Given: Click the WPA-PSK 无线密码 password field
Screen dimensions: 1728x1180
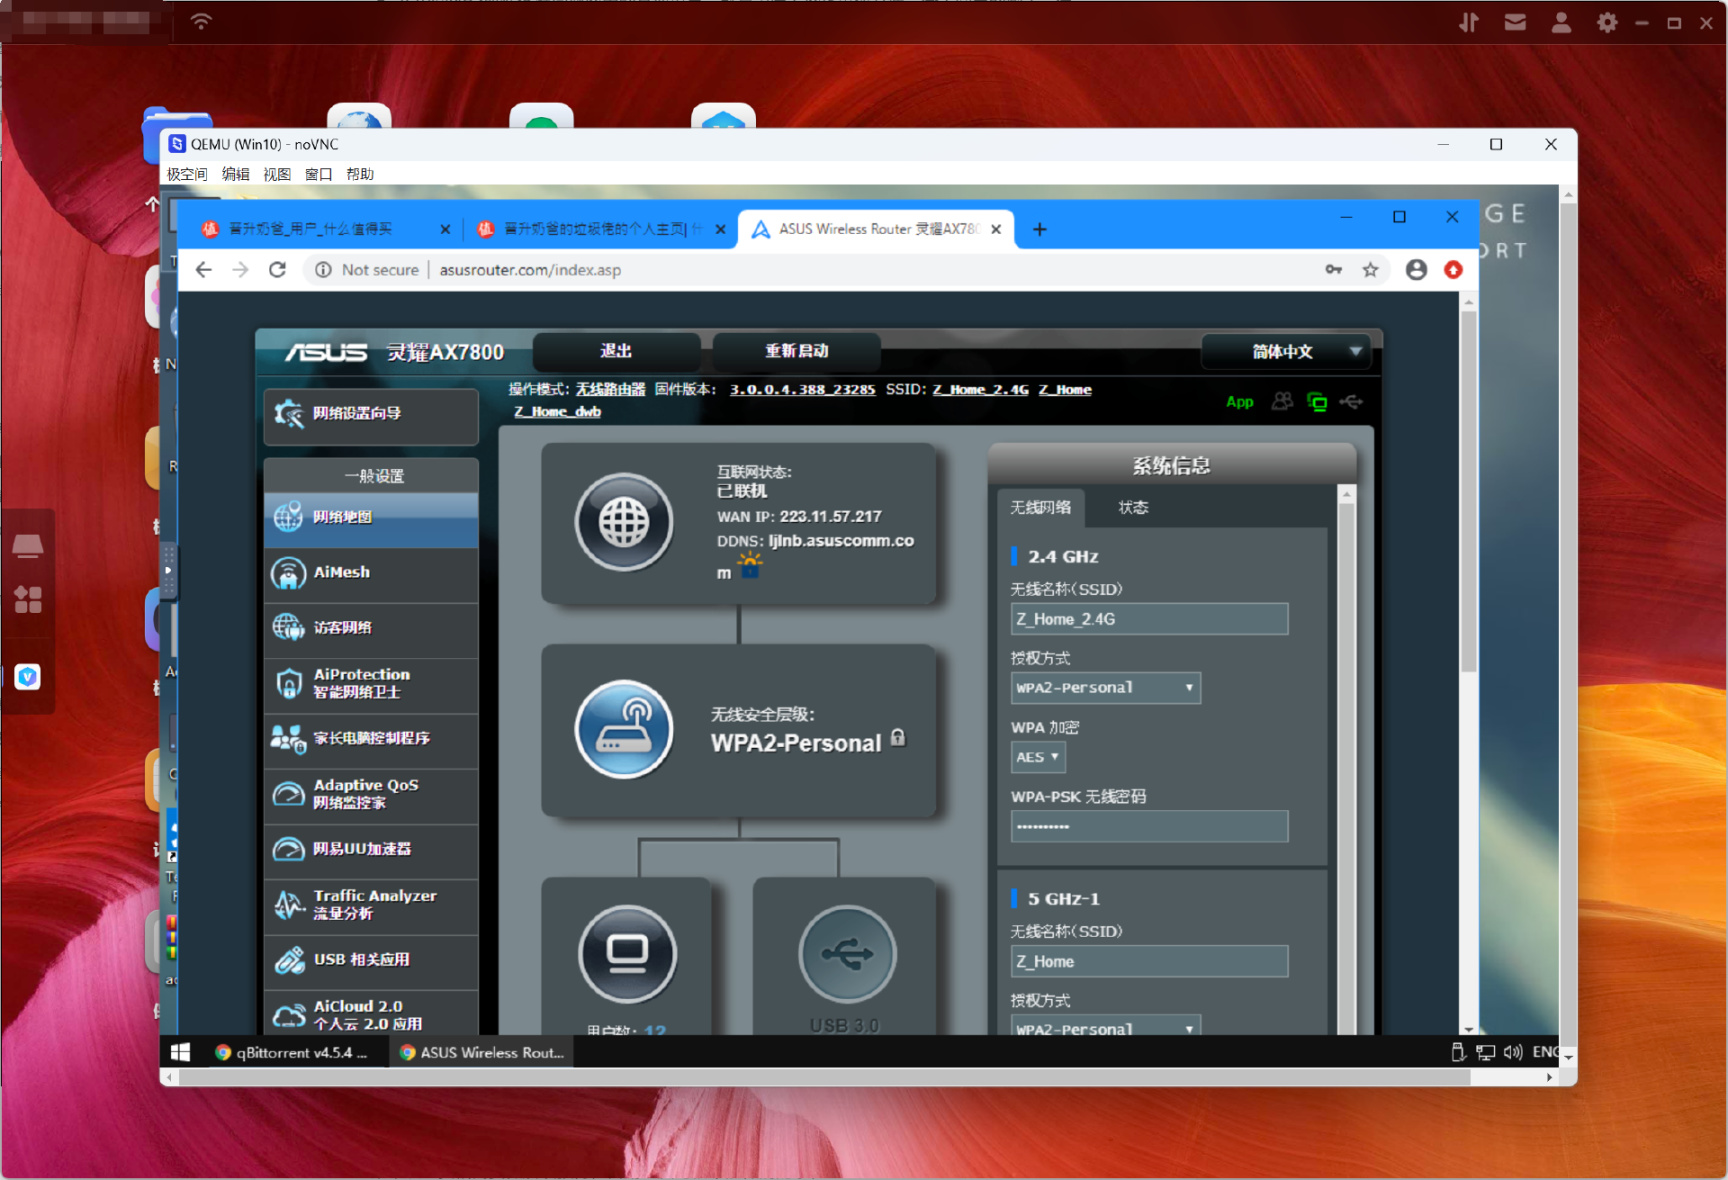Looking at the screenshot, I should tap(1149, 826).
